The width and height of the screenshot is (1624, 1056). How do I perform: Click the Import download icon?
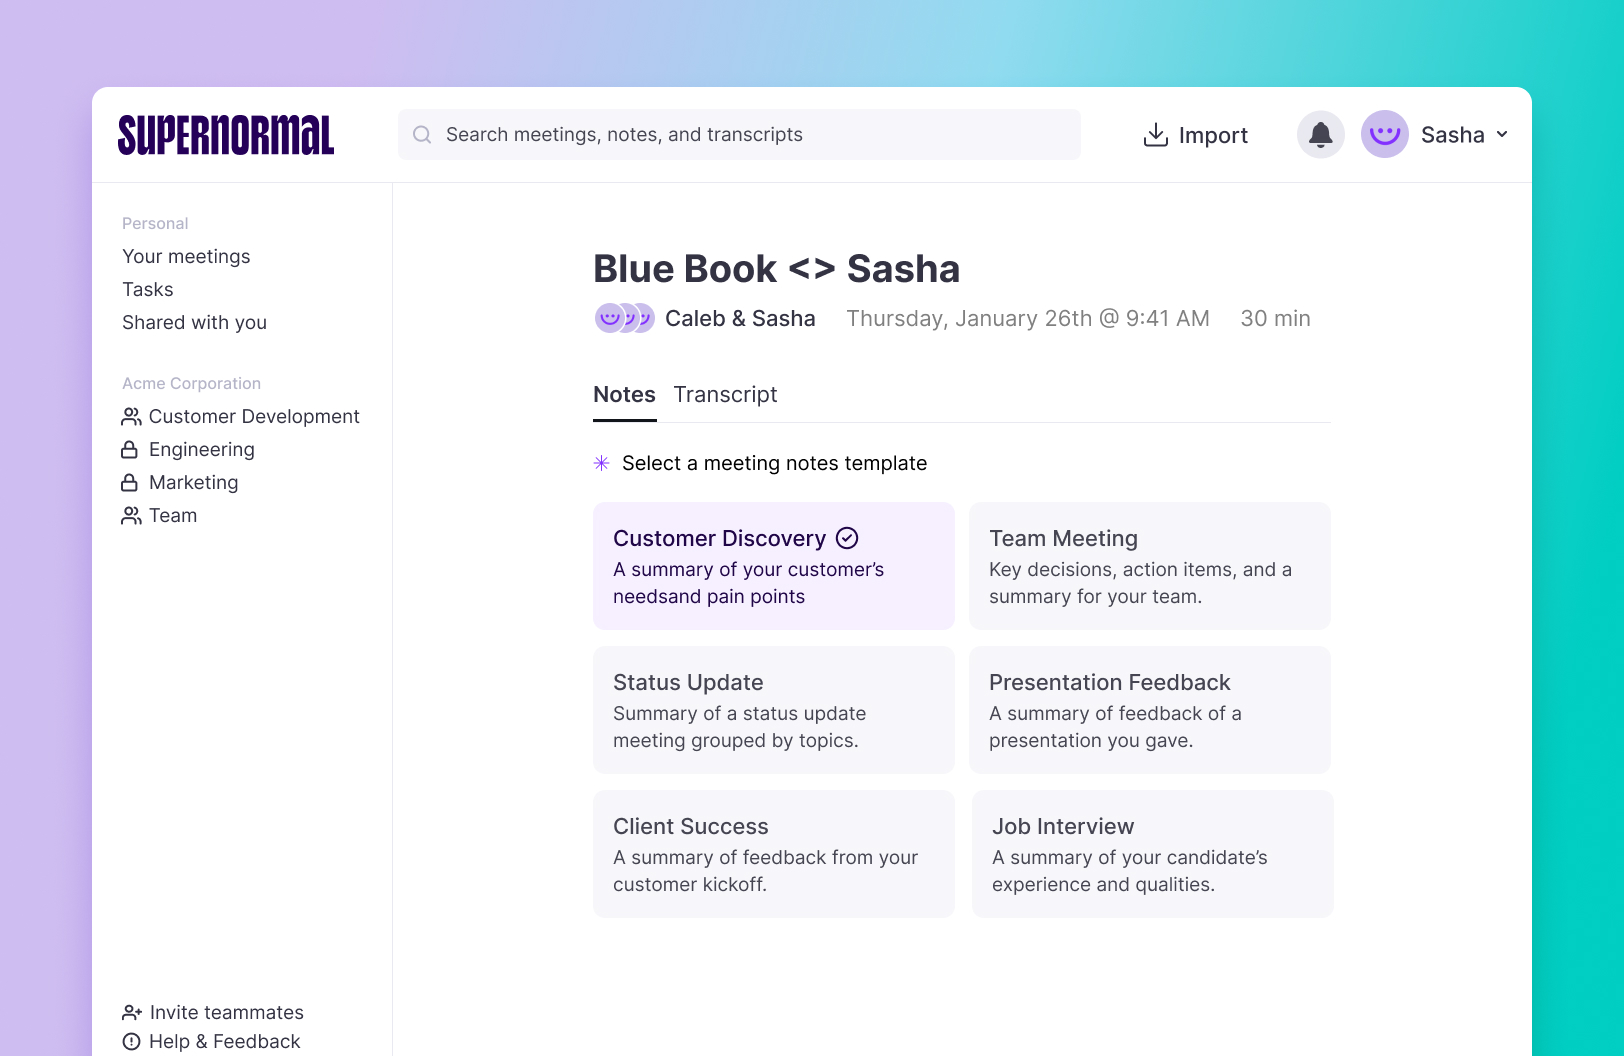tap(1155, 134)
